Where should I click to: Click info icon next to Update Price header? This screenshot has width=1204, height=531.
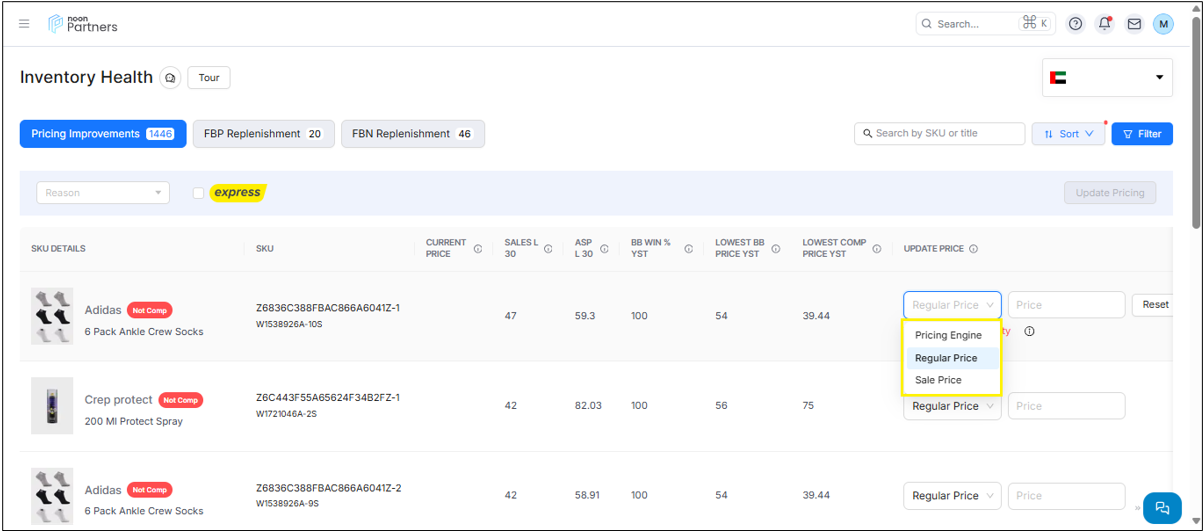pyautogui.click(x=973, y=249)
